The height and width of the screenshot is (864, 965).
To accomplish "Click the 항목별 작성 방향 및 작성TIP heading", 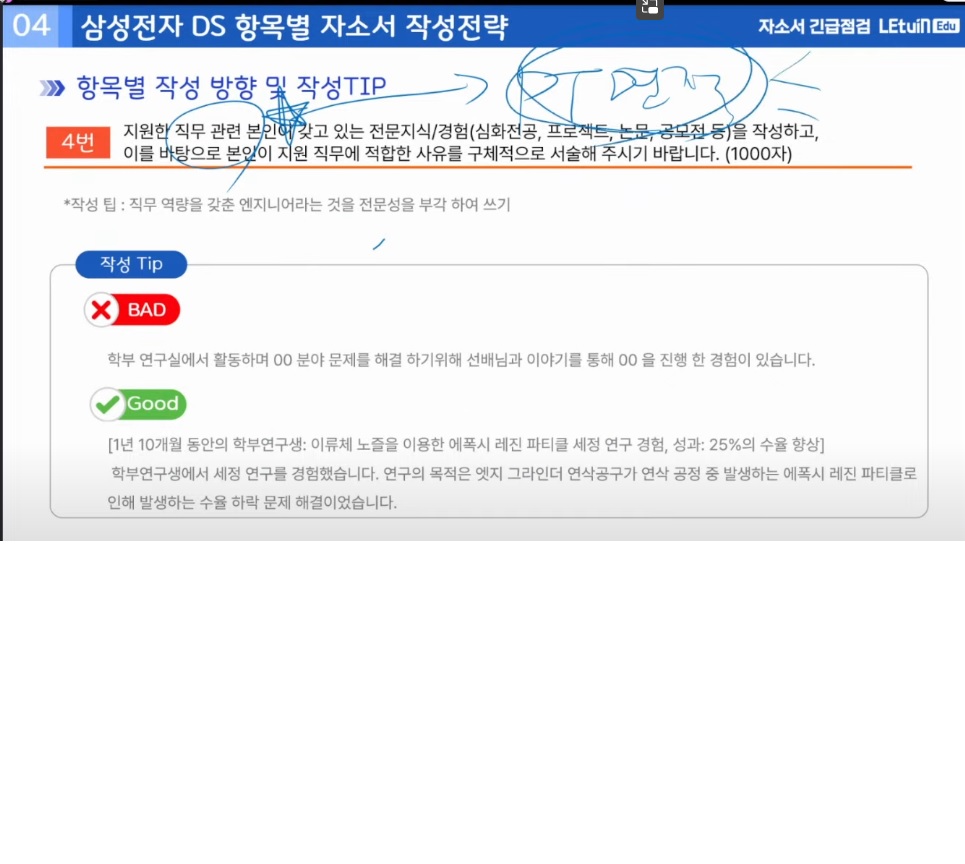I will coord(231,87).
